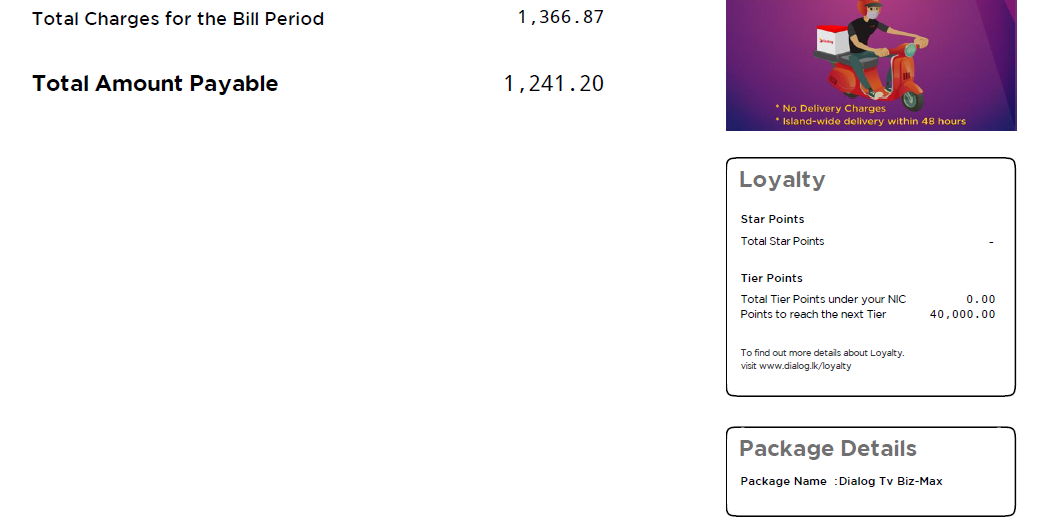Click the 0.00 tier points value
This screenshot has width=1039, height=529.
coord(981,300)
